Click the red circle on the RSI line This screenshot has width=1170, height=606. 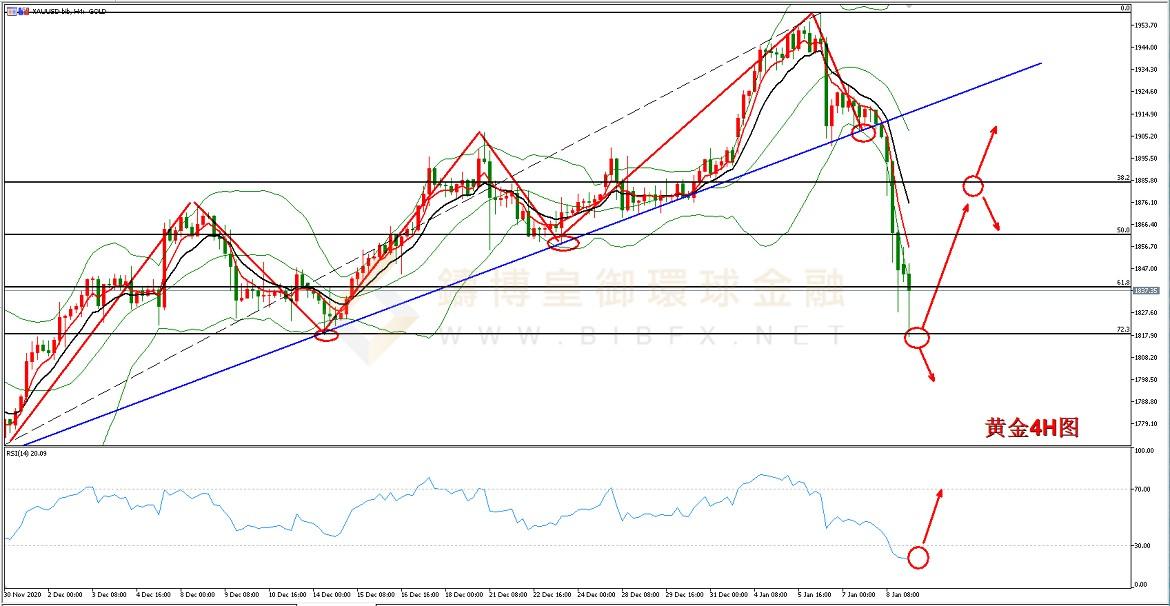[x=917, y=557]
